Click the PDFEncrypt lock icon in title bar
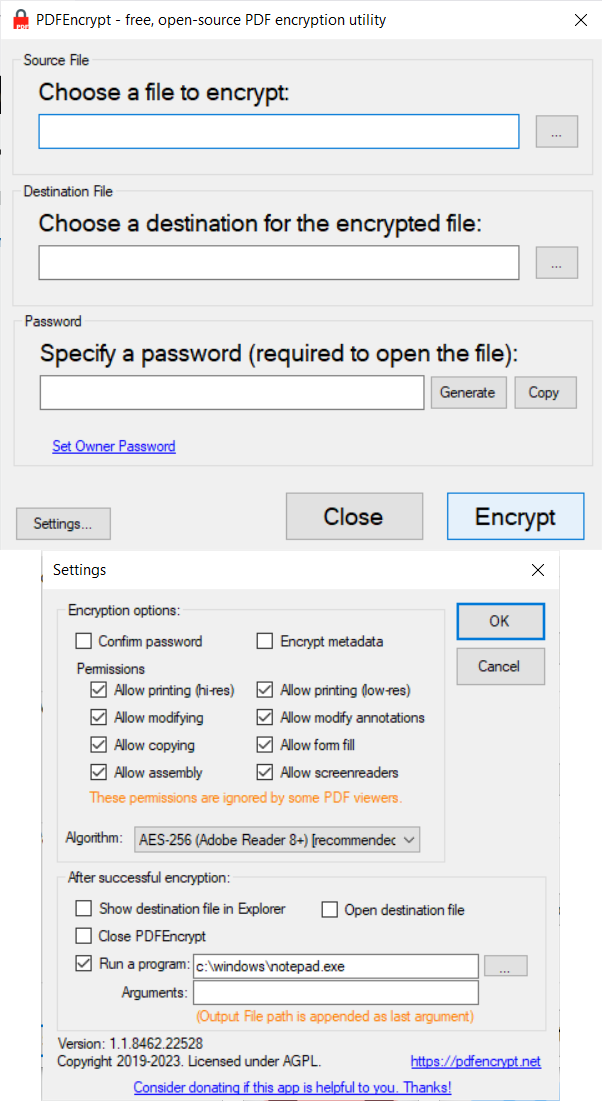This screenshot has width=602, height=1102. click(x=18, y=18)
